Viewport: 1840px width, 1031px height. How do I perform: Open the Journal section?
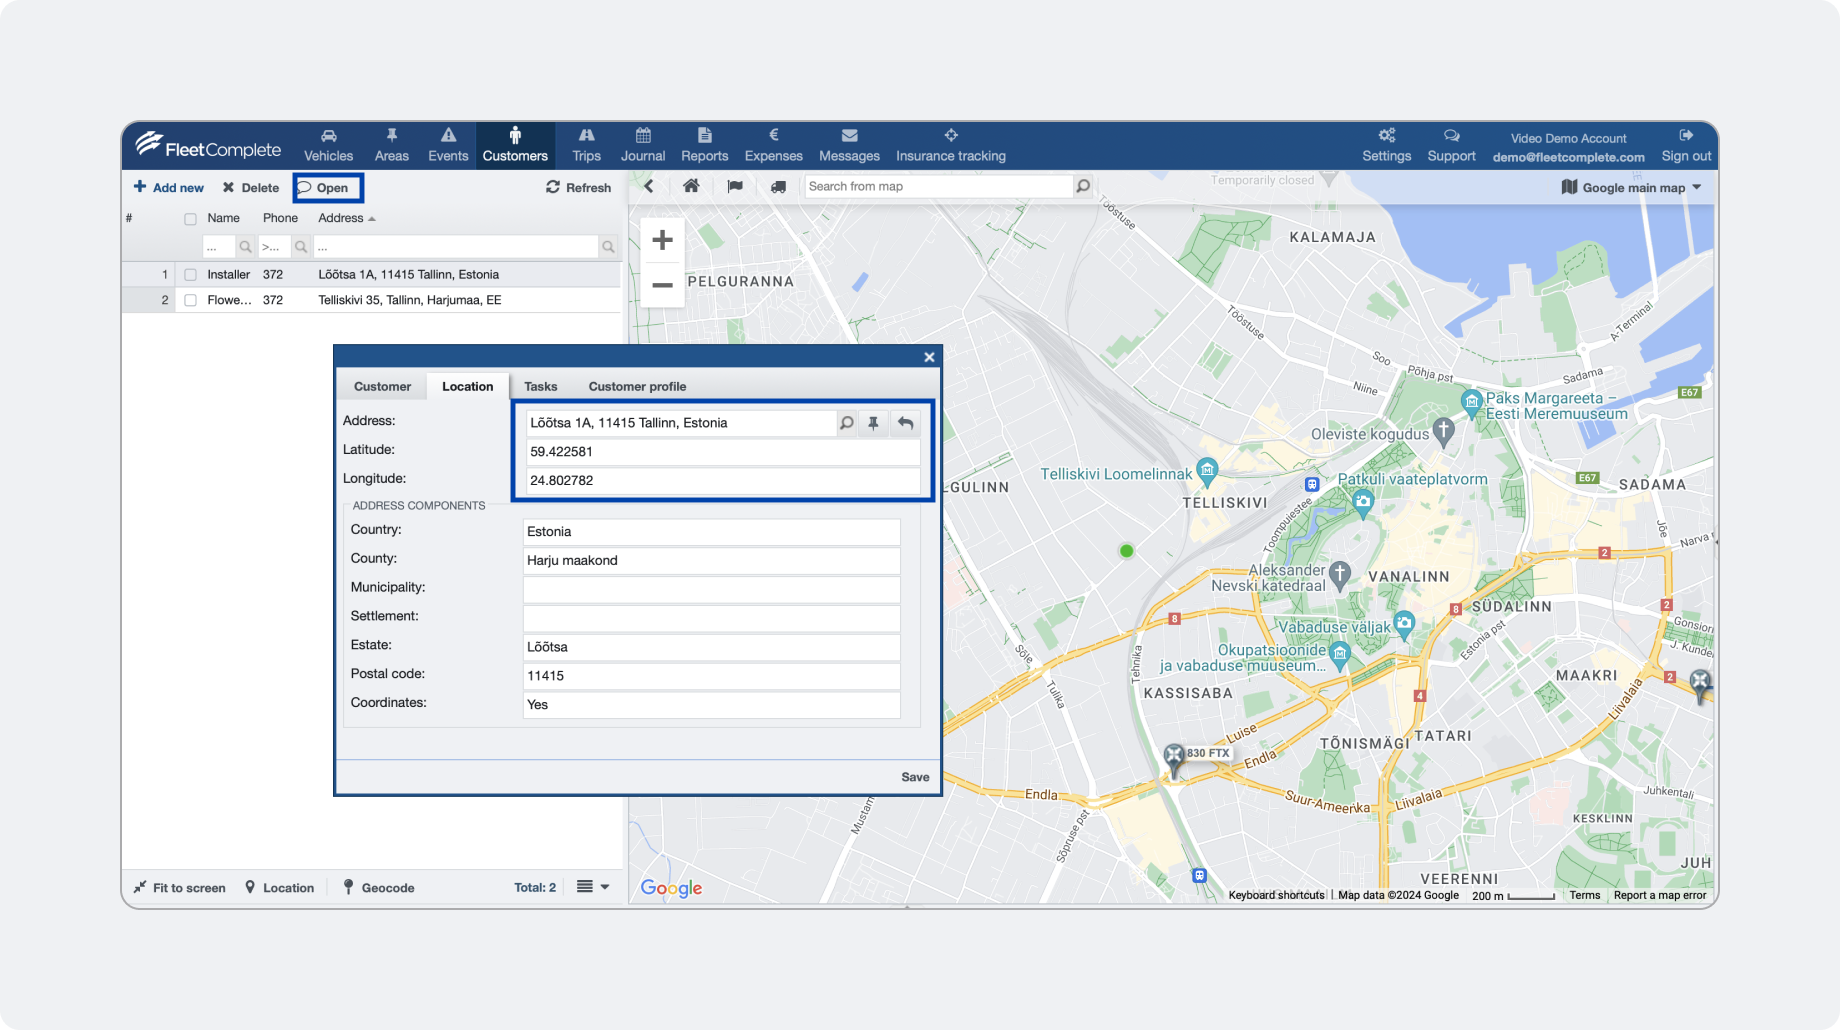coord(643,146)
